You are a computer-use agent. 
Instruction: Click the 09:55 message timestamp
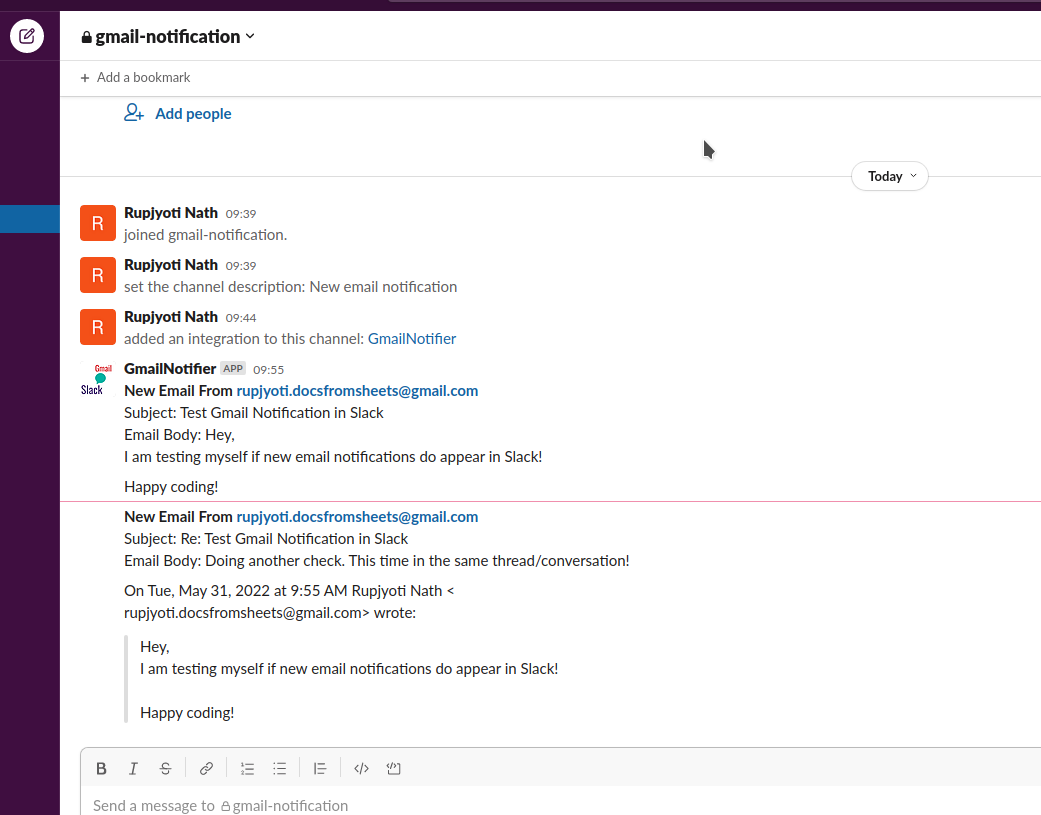(268, 370)
